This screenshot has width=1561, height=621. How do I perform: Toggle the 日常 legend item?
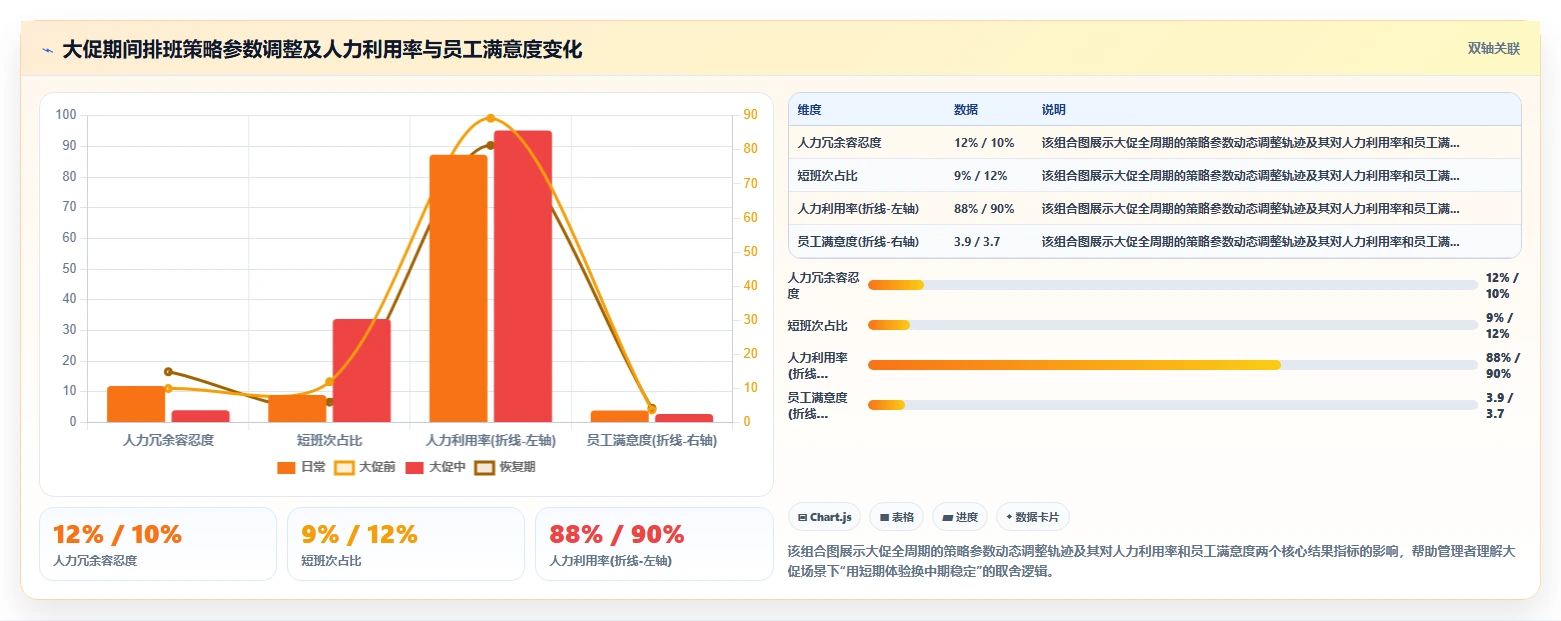coord(301,467)
